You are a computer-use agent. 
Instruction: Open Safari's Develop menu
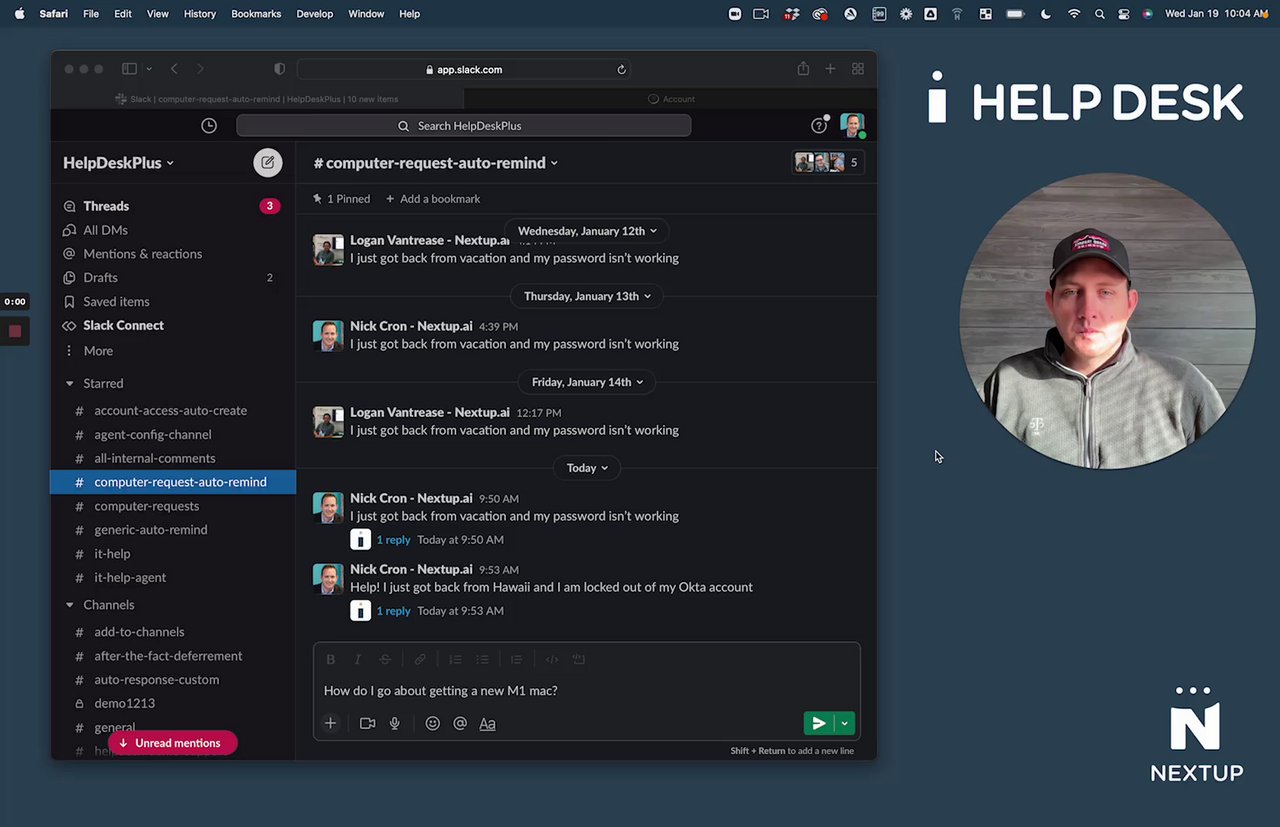click(315, 14)
